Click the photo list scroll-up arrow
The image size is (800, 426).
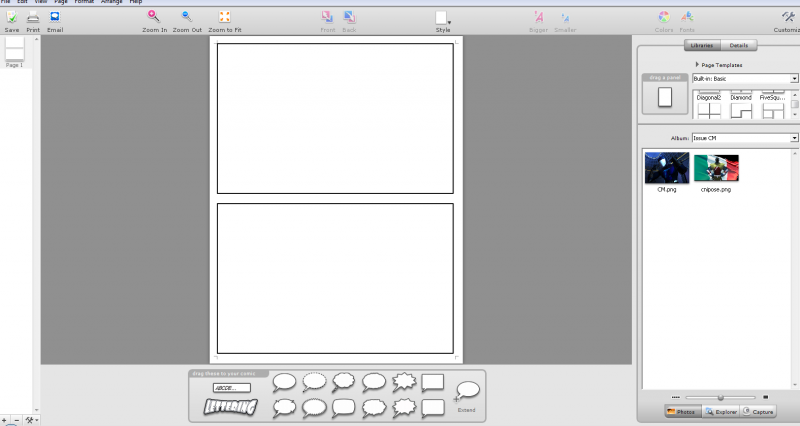click(x=795, y=153)
